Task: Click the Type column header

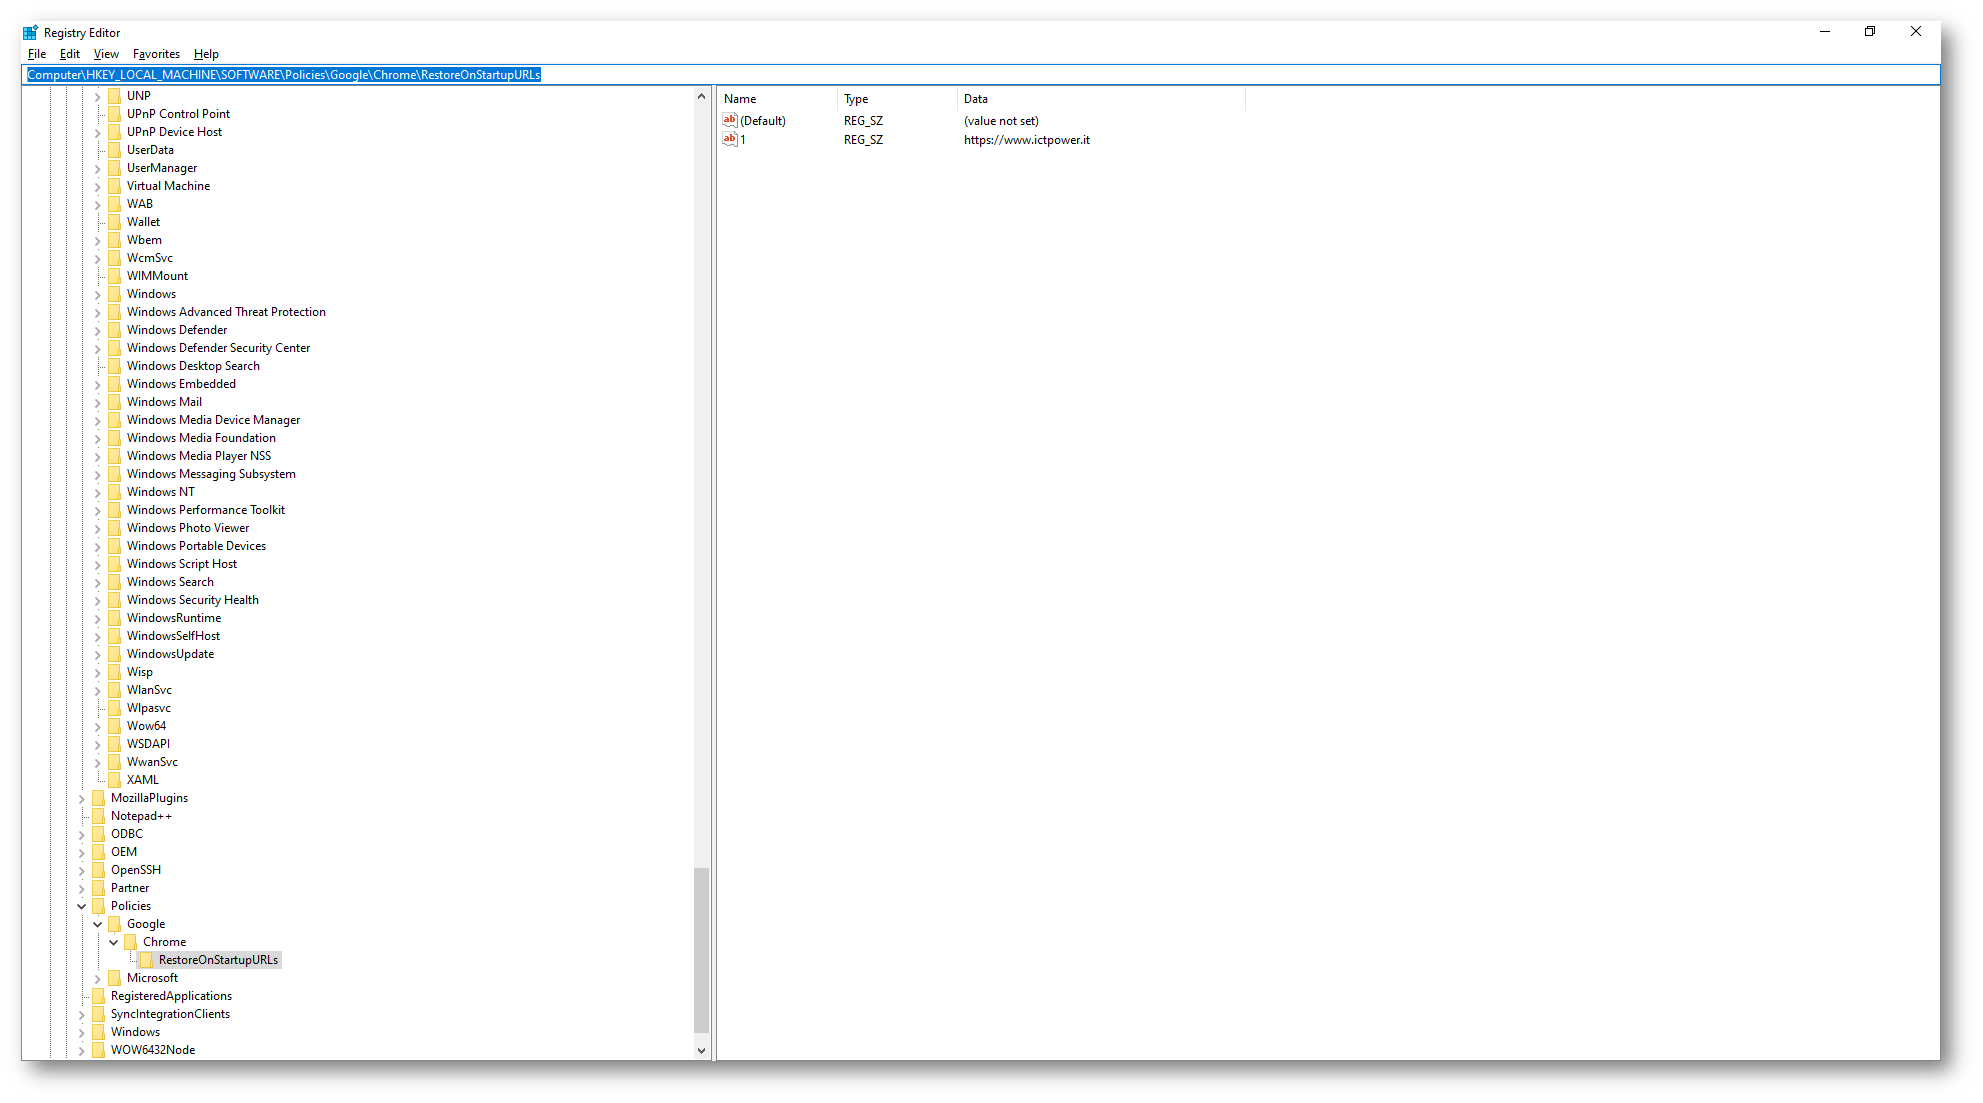Action: [897, 99]
